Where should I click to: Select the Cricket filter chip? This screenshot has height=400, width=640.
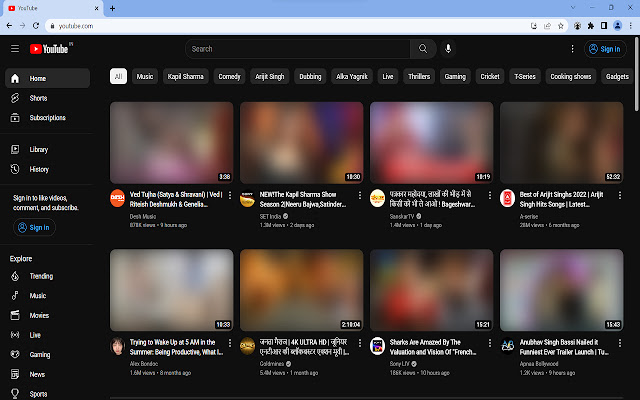490,76
